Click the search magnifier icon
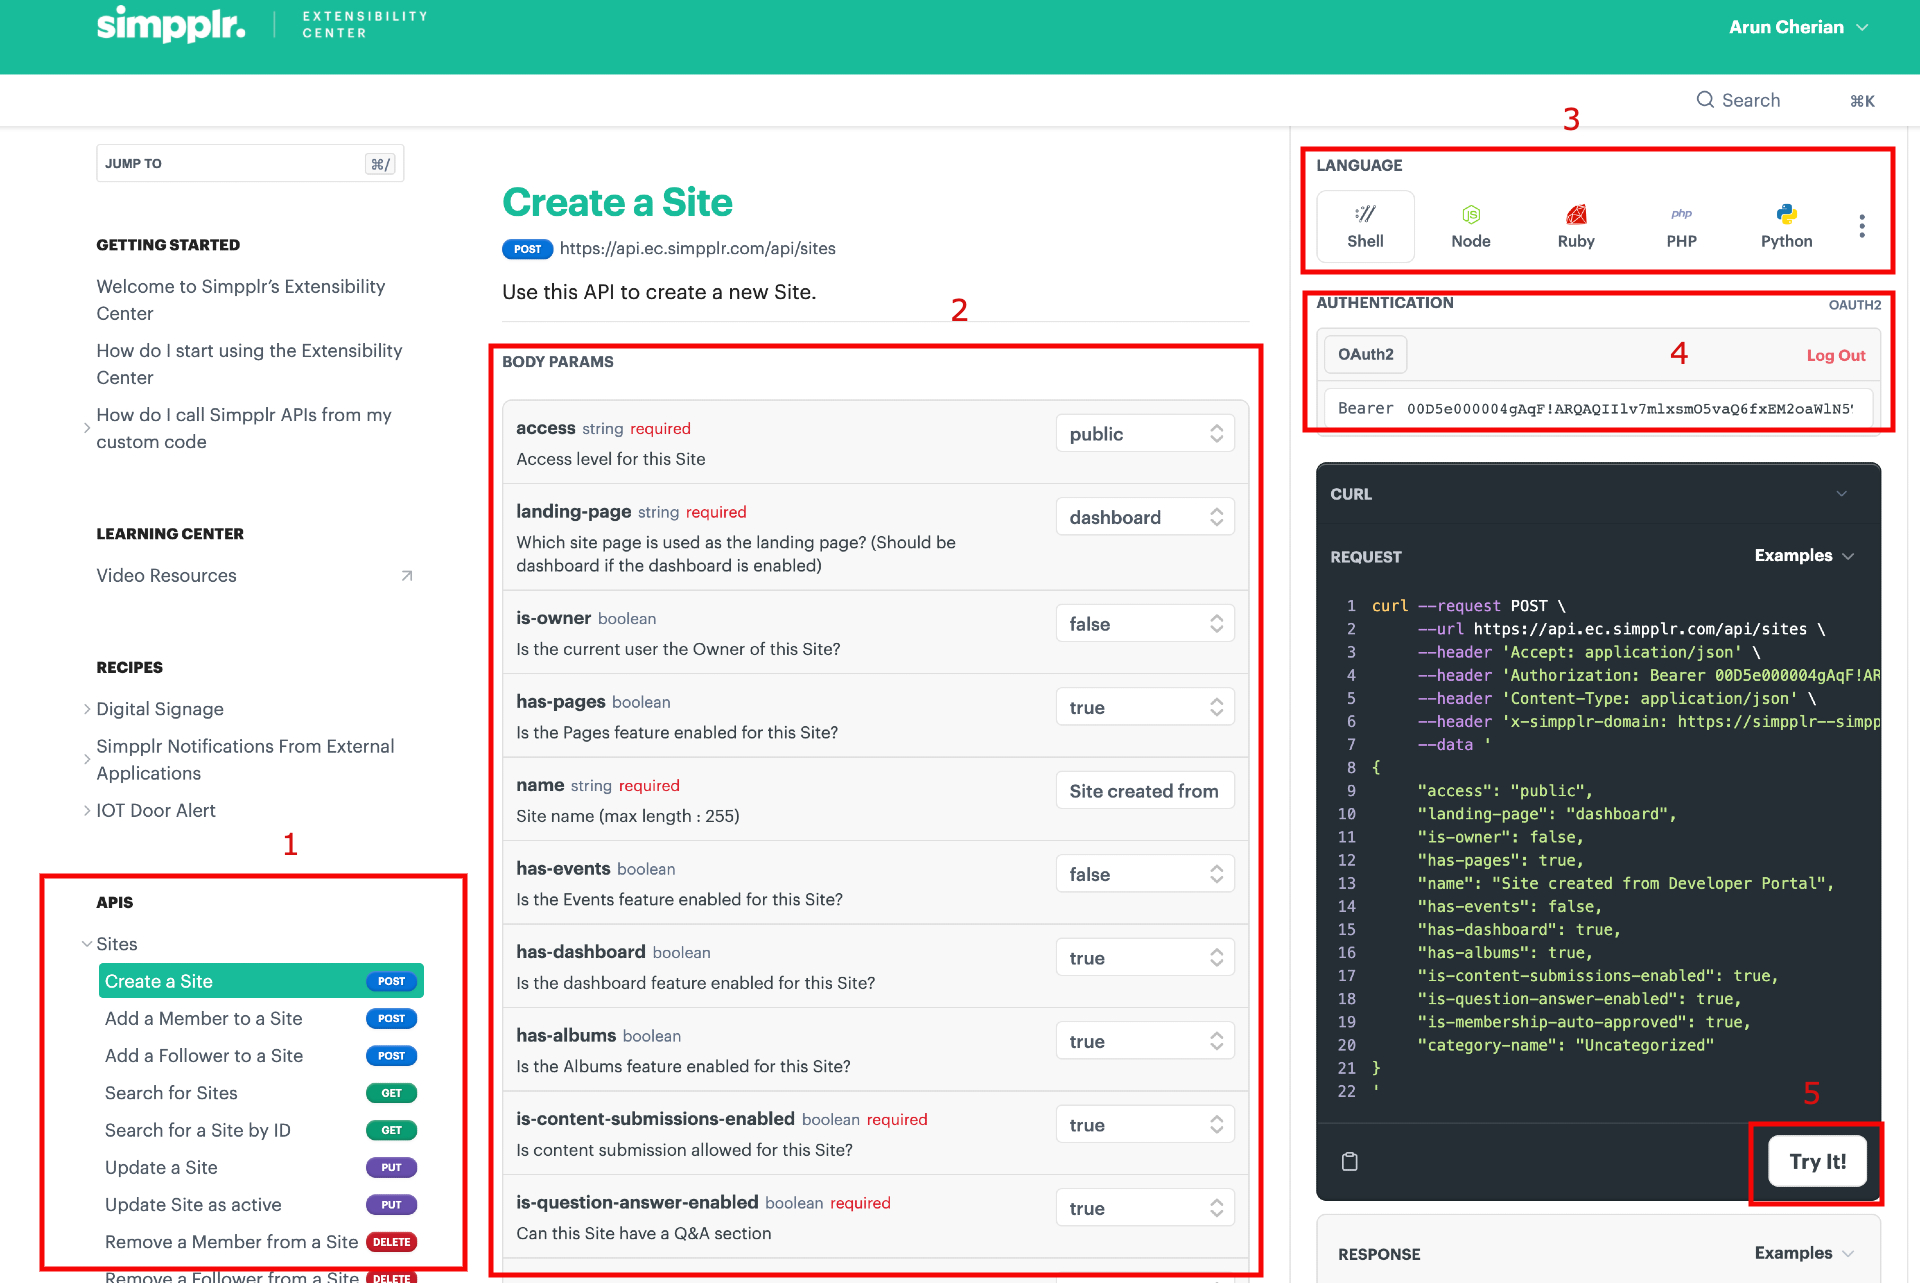Viewport: 1920px width, 1283px height. 1705,100
